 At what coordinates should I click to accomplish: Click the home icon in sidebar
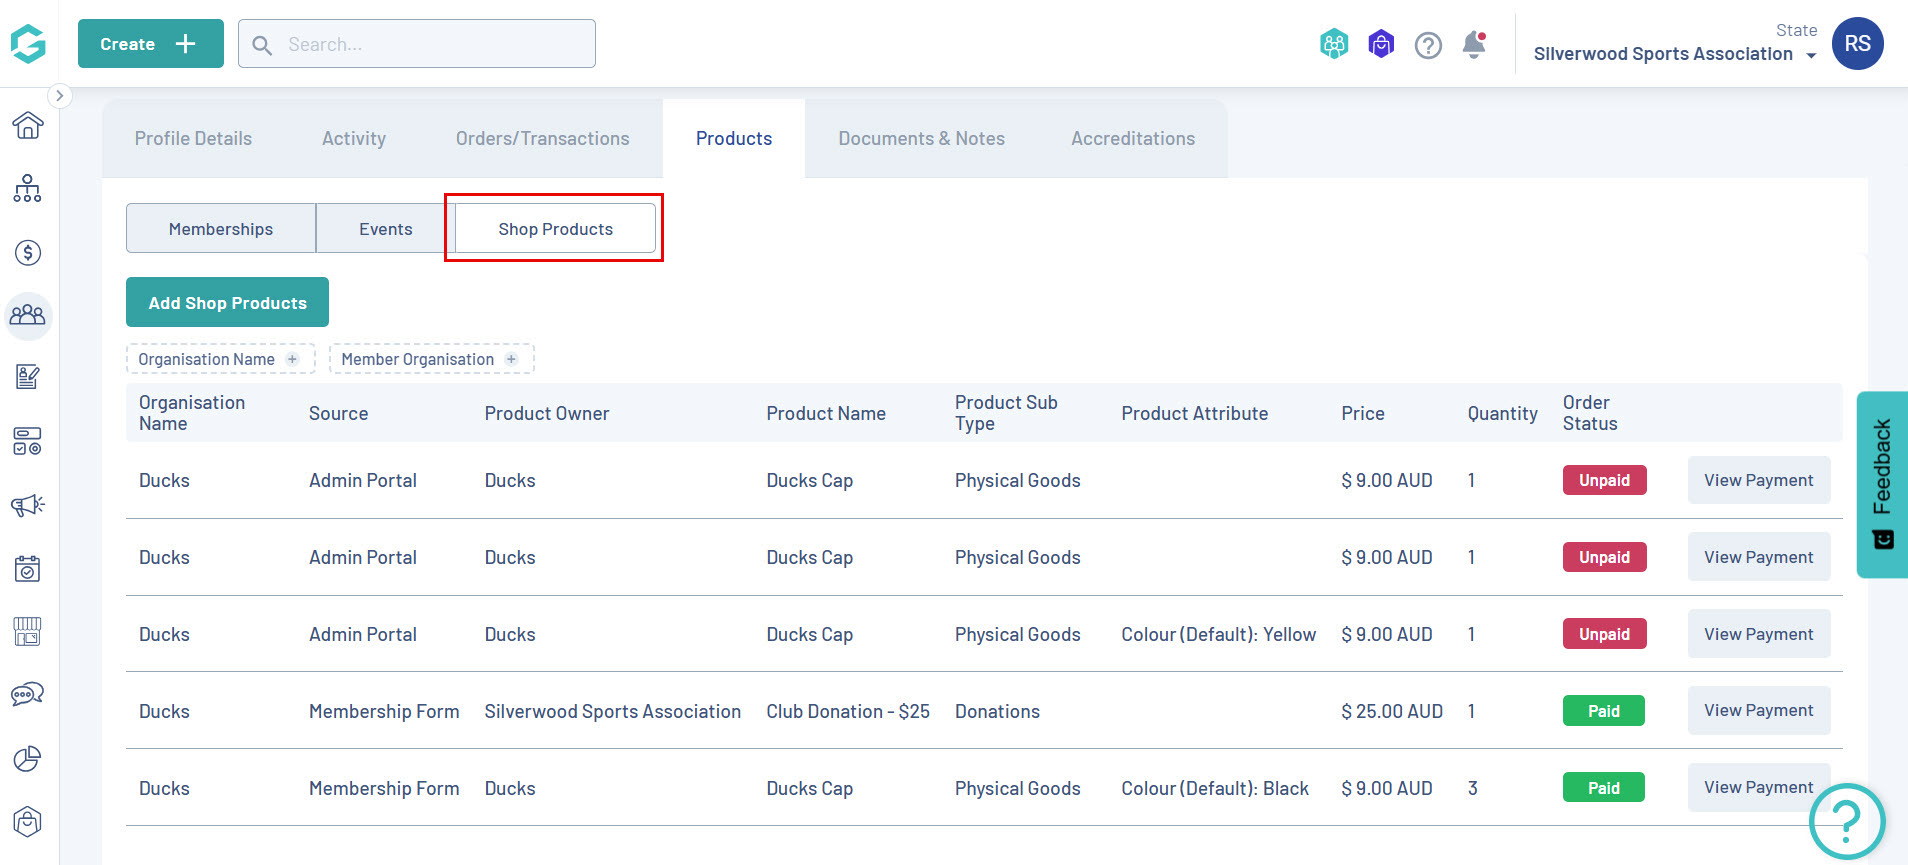click(28, 125)
